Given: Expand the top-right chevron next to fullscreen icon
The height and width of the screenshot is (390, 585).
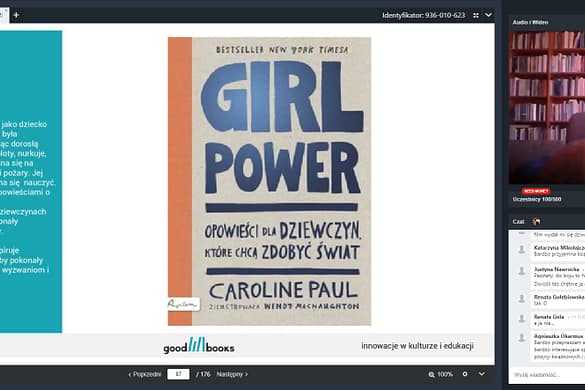Looking at the screenshot, I should click(x=488, y=15).
